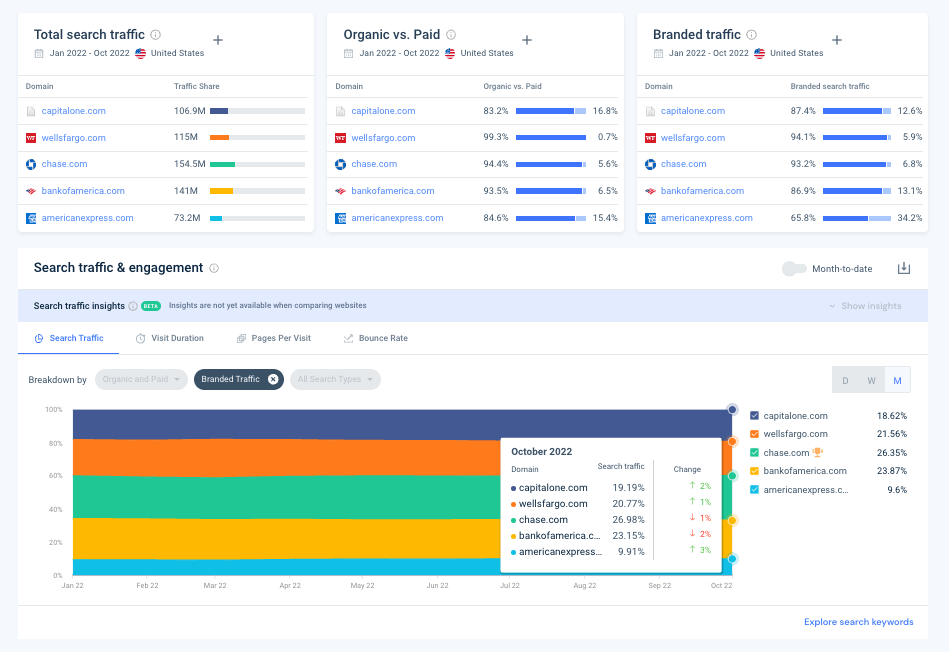
Task: Click info icon next to Search traffic & engagement
Action: [214, 268]
